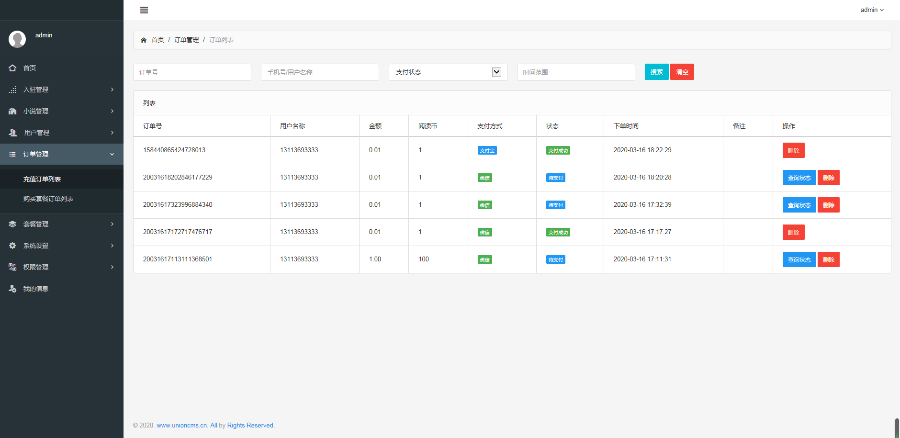Expand the 系统设置 sidebar submenu arrow

(112, 246)
